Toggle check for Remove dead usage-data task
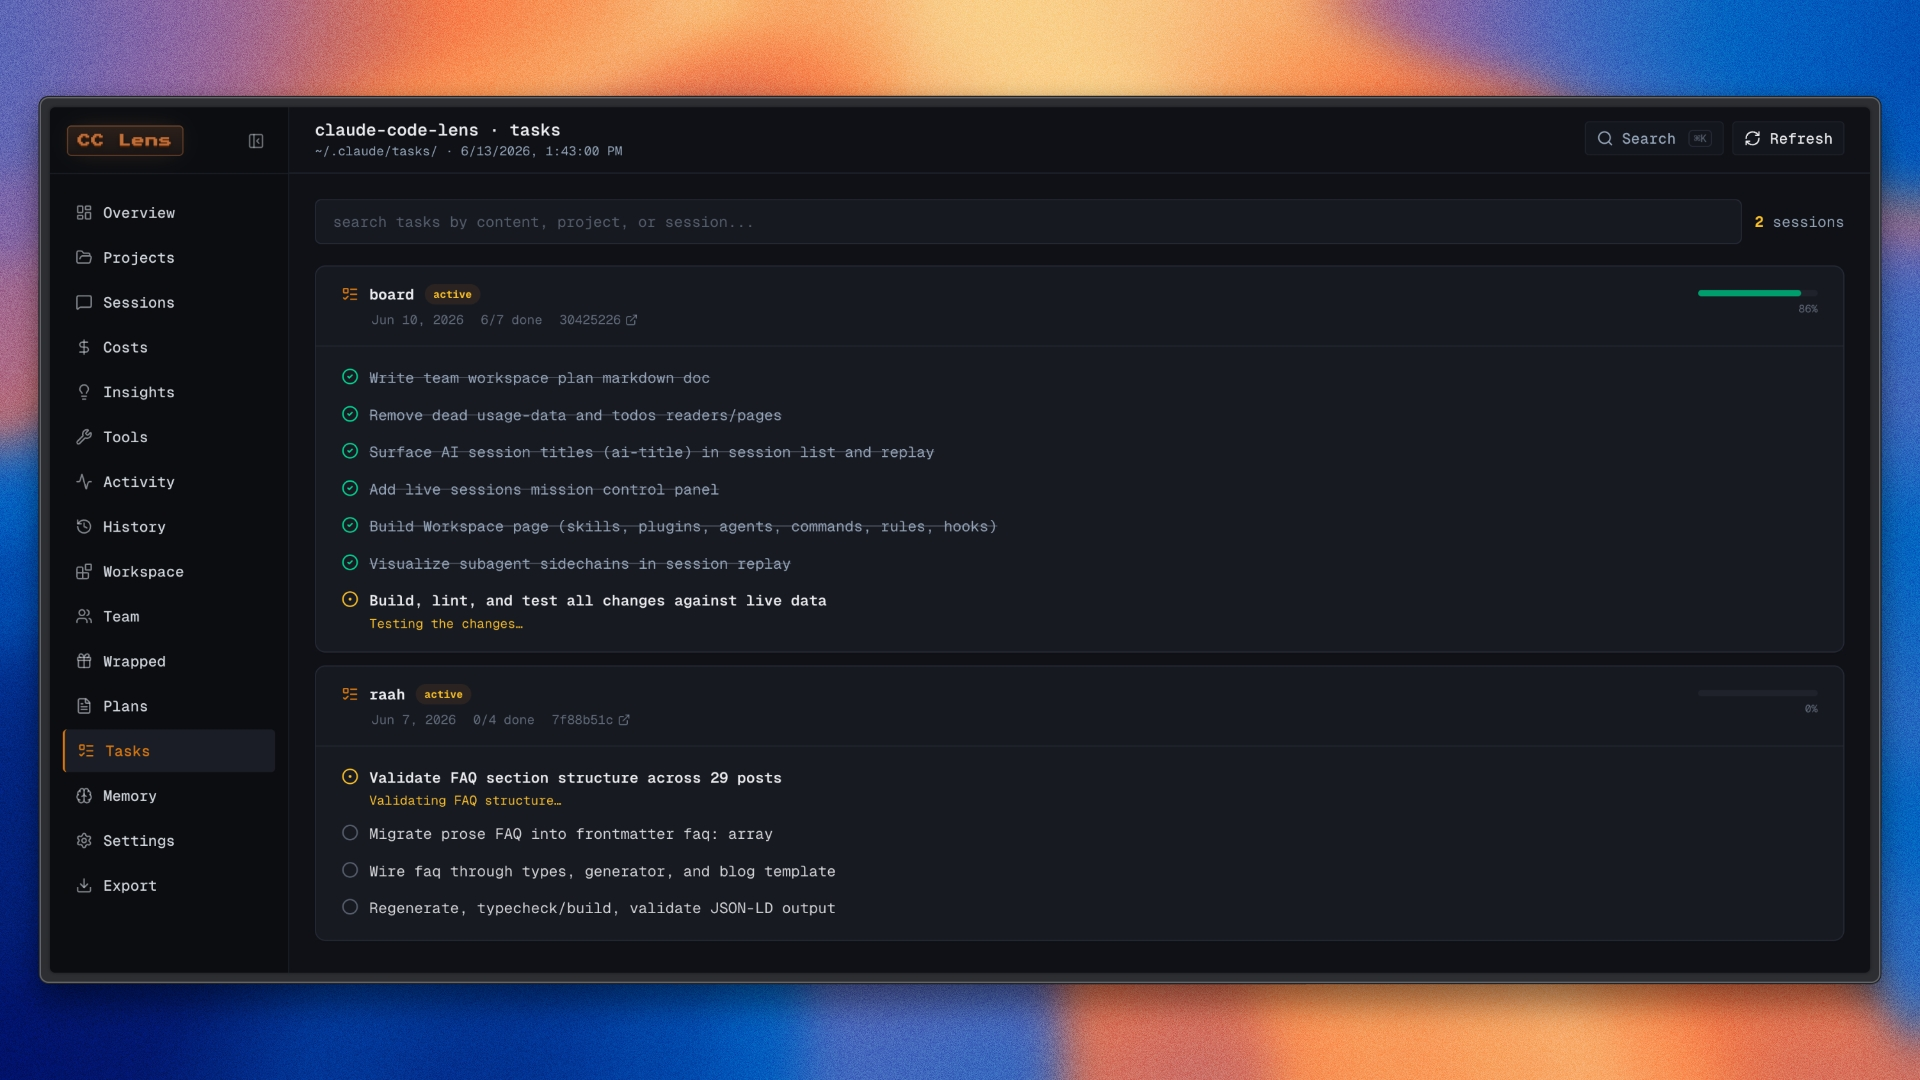The width and height of the screenshot is (1920, 1080). tap(350, 414)
